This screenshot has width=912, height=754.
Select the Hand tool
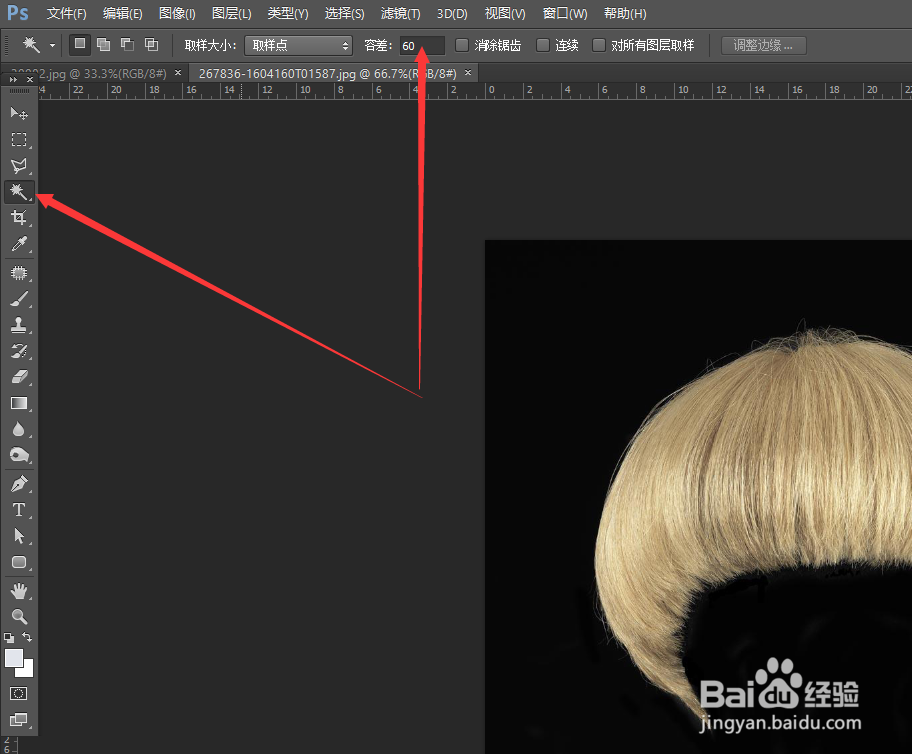[19, 591]
